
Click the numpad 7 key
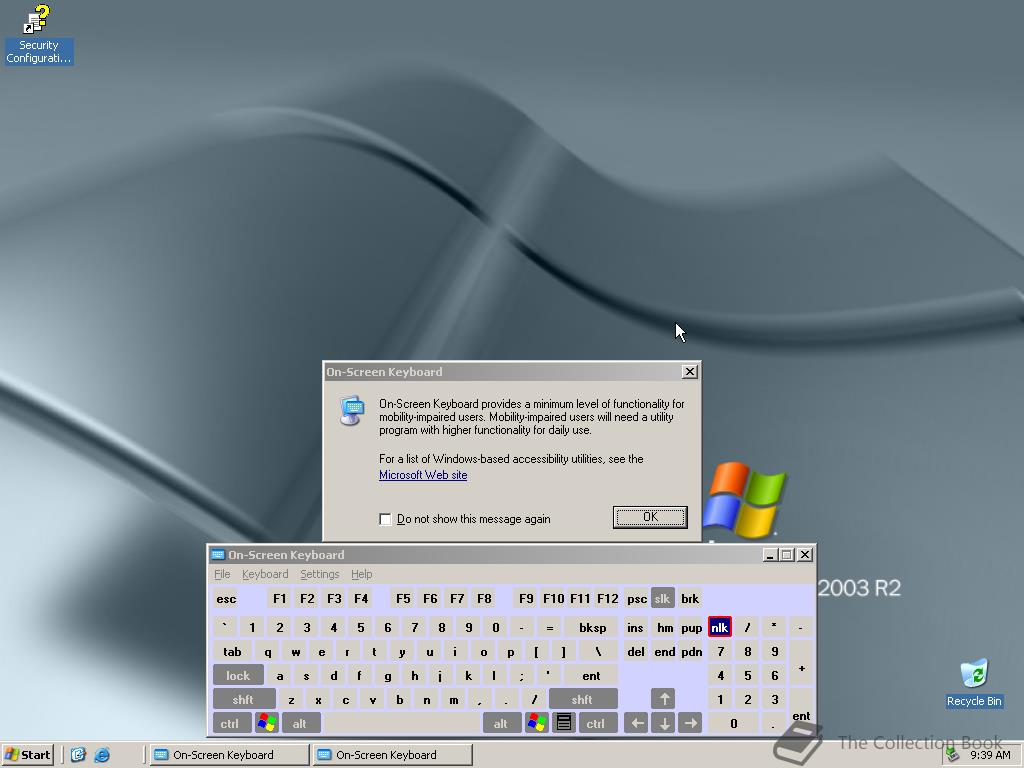tap(720, 651)
